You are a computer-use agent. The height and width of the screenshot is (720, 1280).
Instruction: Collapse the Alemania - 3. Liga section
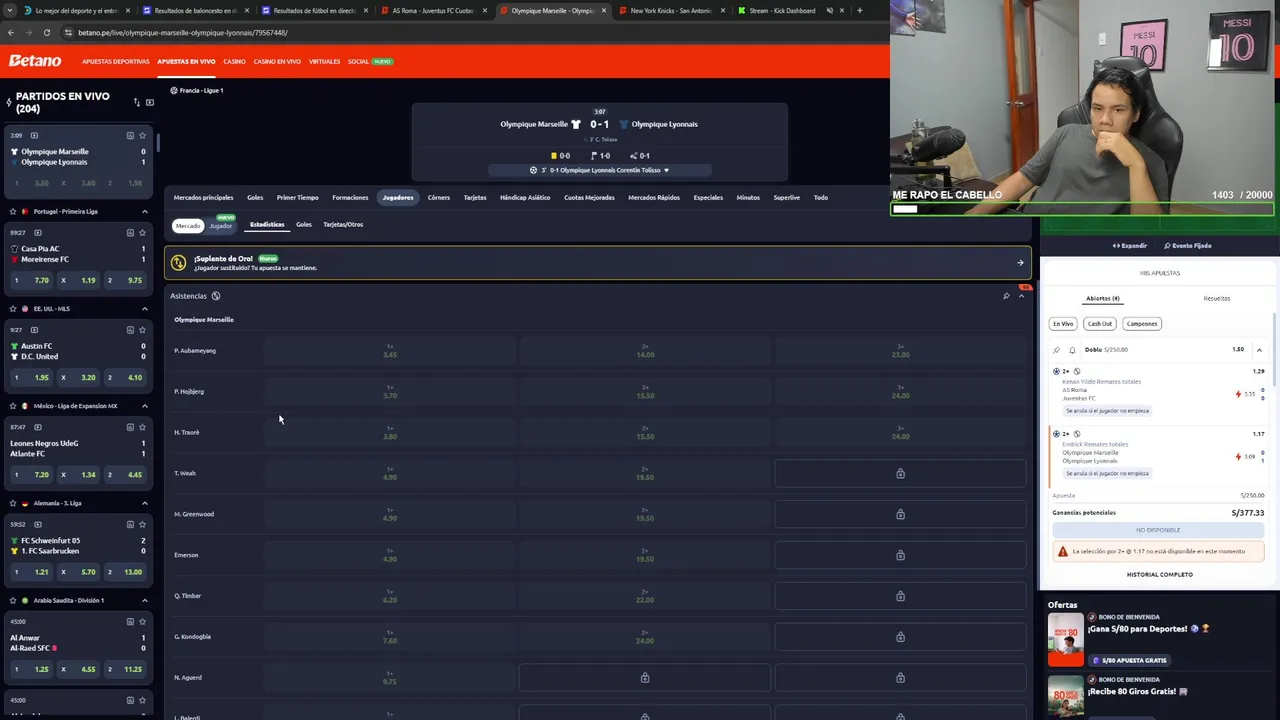tap(144, 503)
